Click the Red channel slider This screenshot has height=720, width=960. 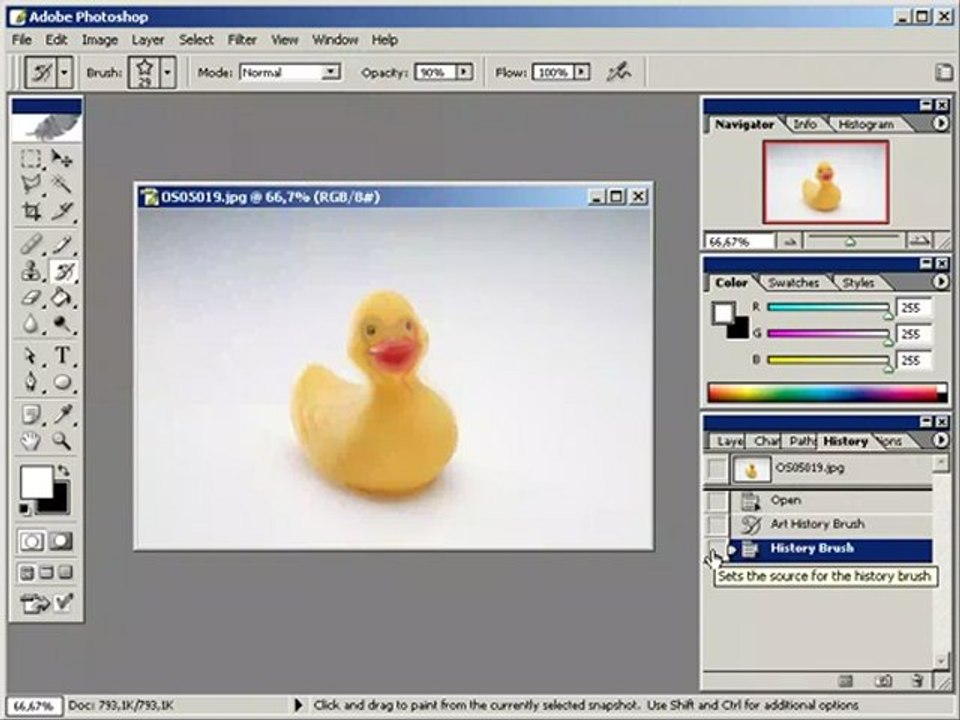[x=828, y=307]
